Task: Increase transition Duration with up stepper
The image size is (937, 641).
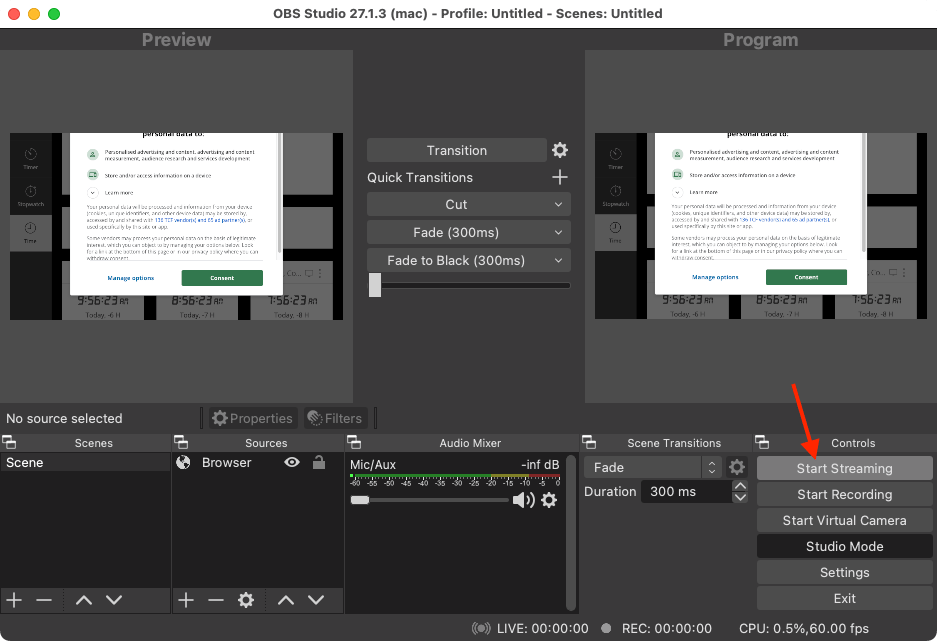Action: 740,486
